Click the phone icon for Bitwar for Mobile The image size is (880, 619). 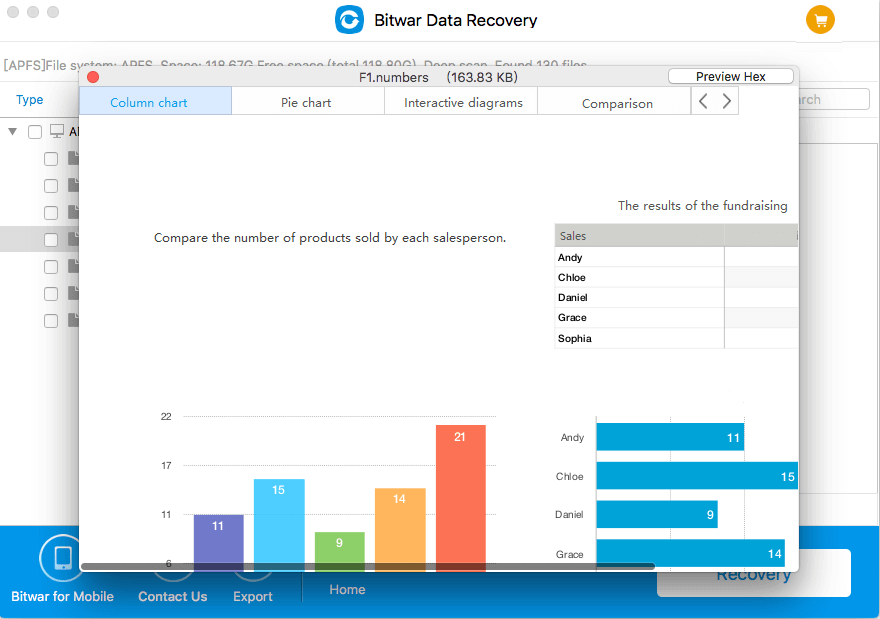(x=62, y=558)
